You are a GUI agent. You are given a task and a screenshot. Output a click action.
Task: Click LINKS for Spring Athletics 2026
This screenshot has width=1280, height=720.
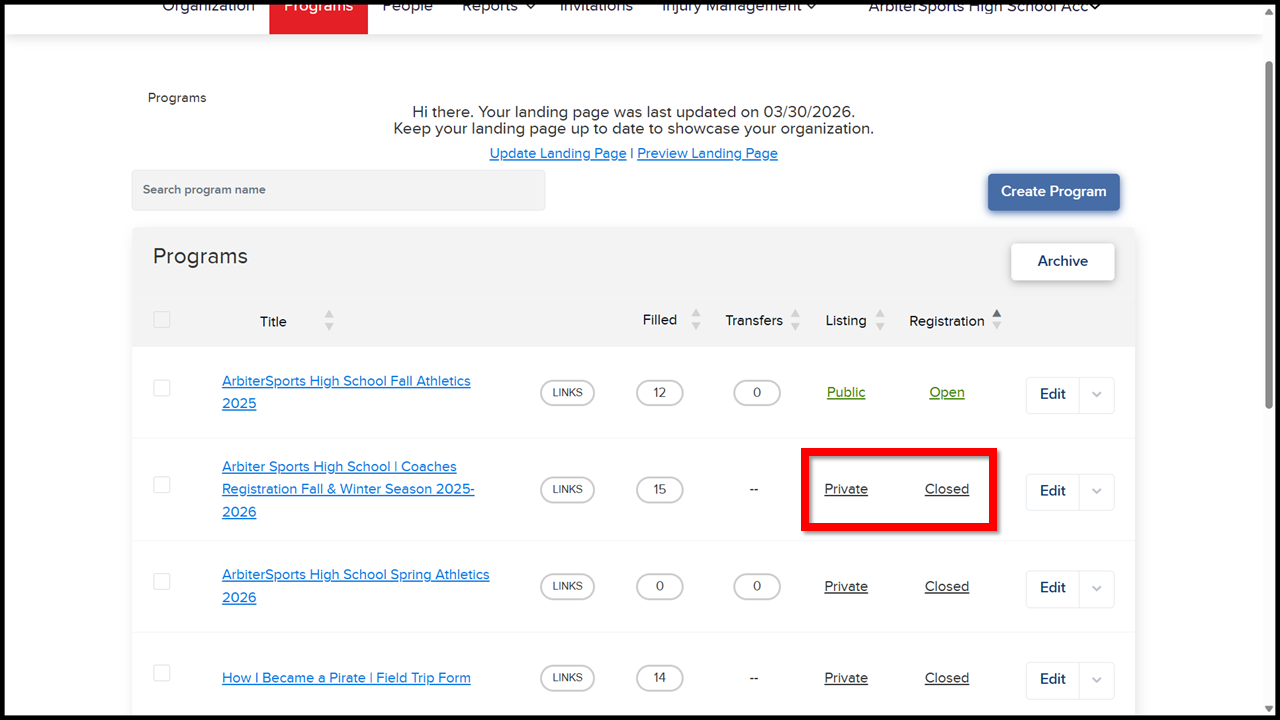(567, 587)
